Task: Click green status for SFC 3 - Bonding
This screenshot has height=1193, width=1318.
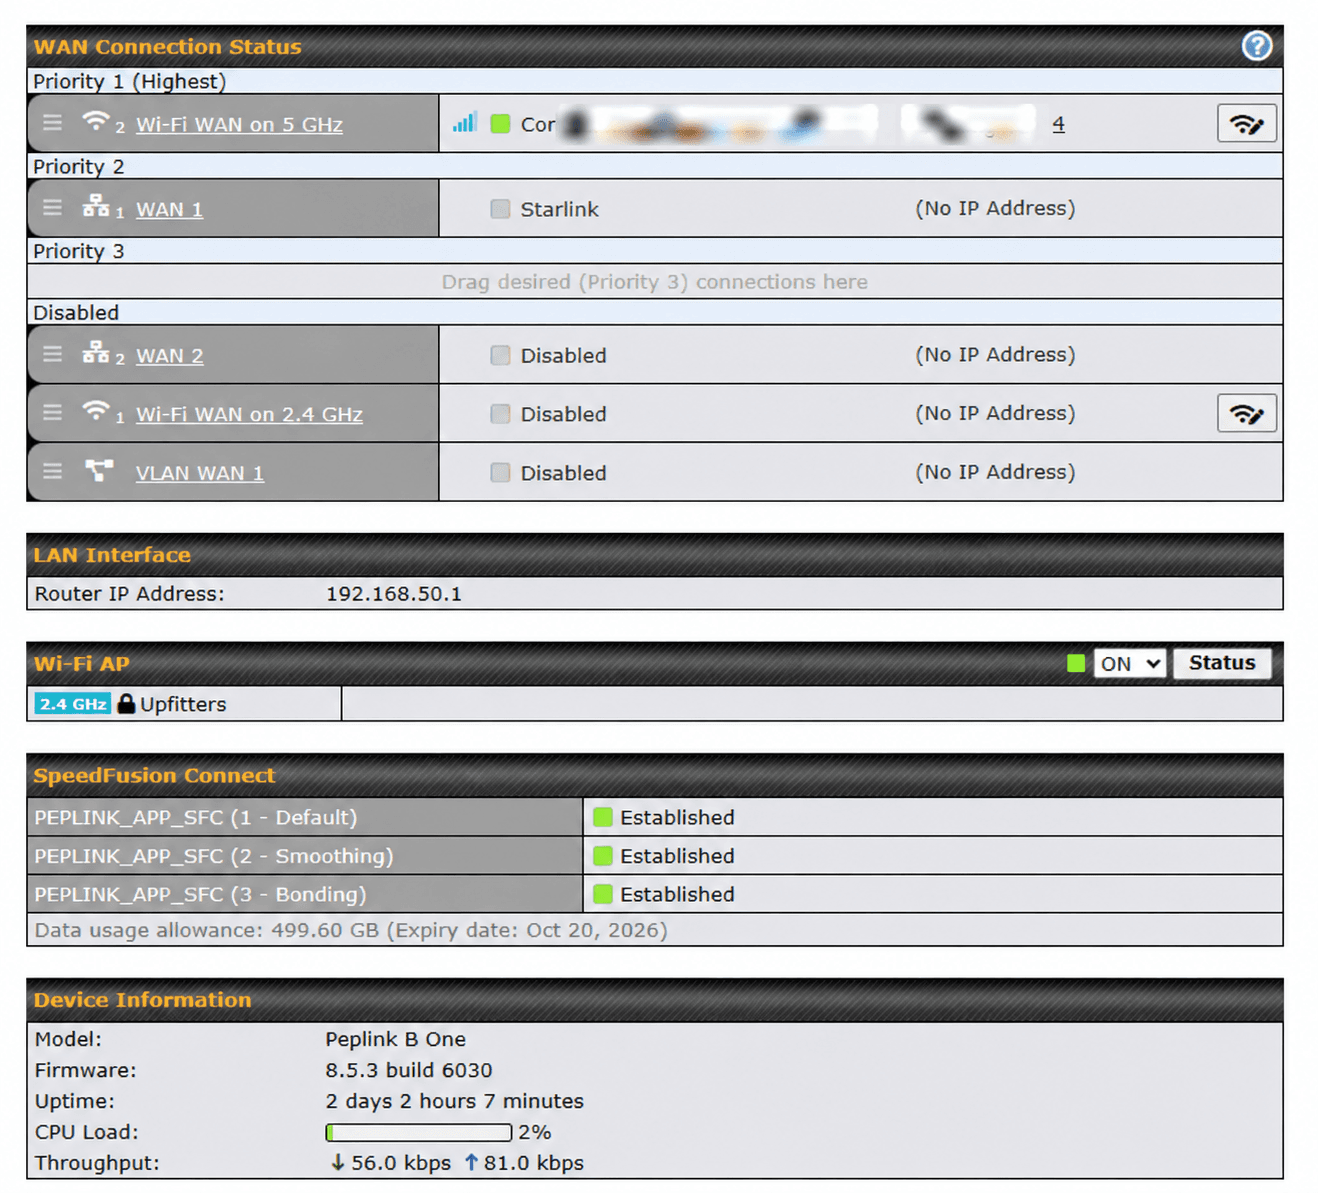Action: coord(602,894)
